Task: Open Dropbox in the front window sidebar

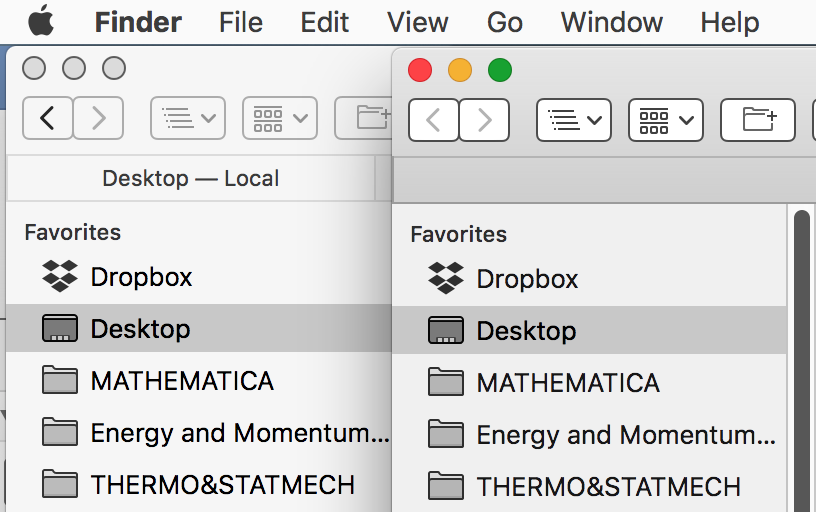Action: (x=589, y=279)
